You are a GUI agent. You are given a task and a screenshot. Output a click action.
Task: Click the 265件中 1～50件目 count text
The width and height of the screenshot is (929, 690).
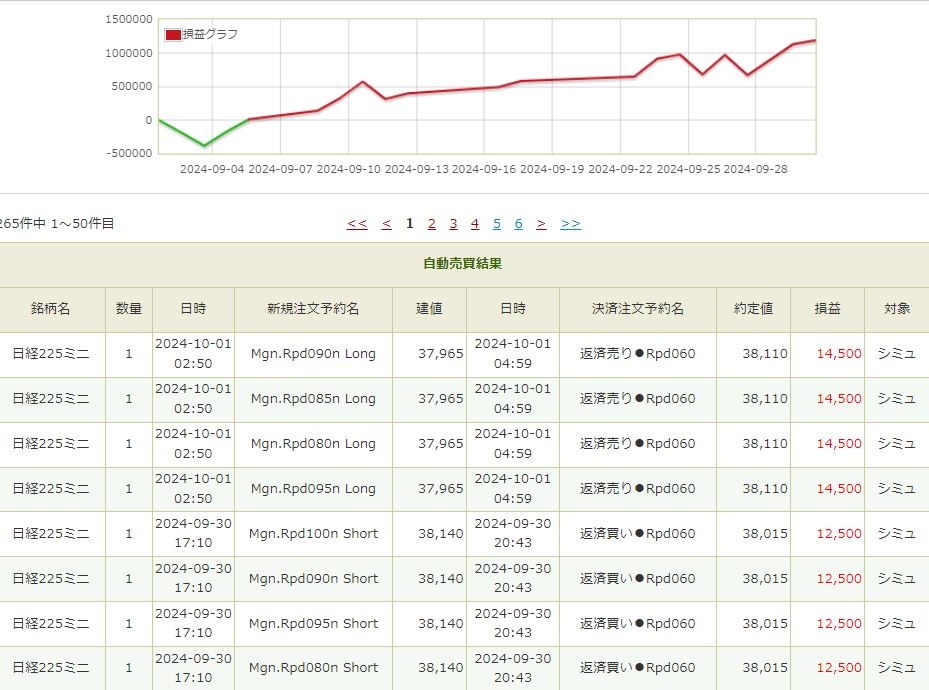click(x=56, y=224)
